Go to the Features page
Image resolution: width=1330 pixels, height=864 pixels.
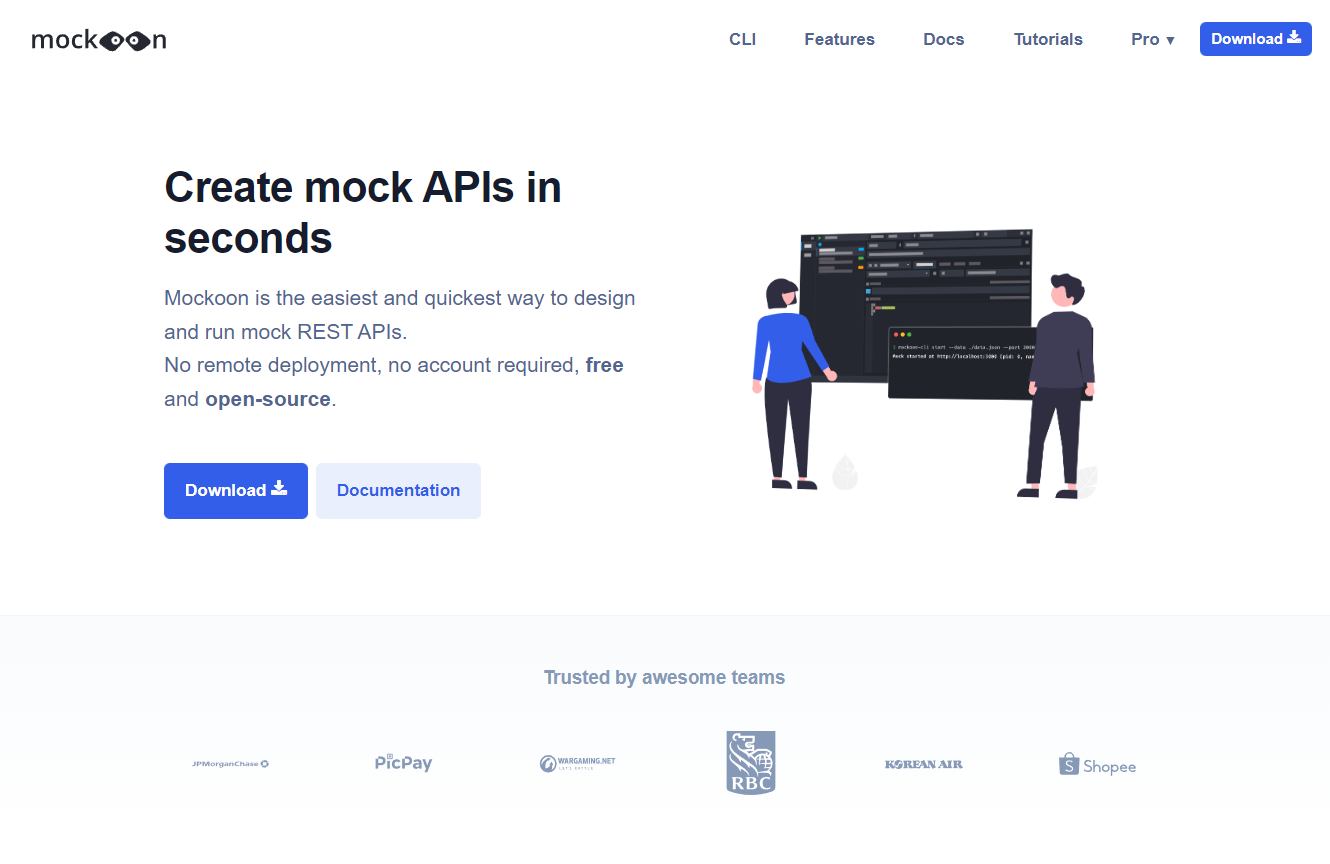click(x=839, y=39)
